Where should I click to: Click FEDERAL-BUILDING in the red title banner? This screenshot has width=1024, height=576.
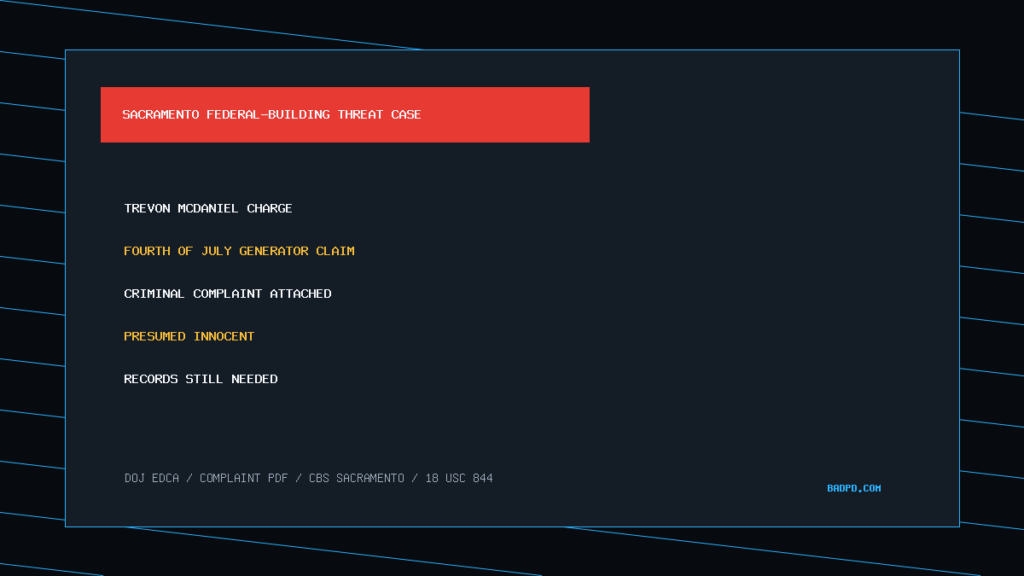[268, 114]
